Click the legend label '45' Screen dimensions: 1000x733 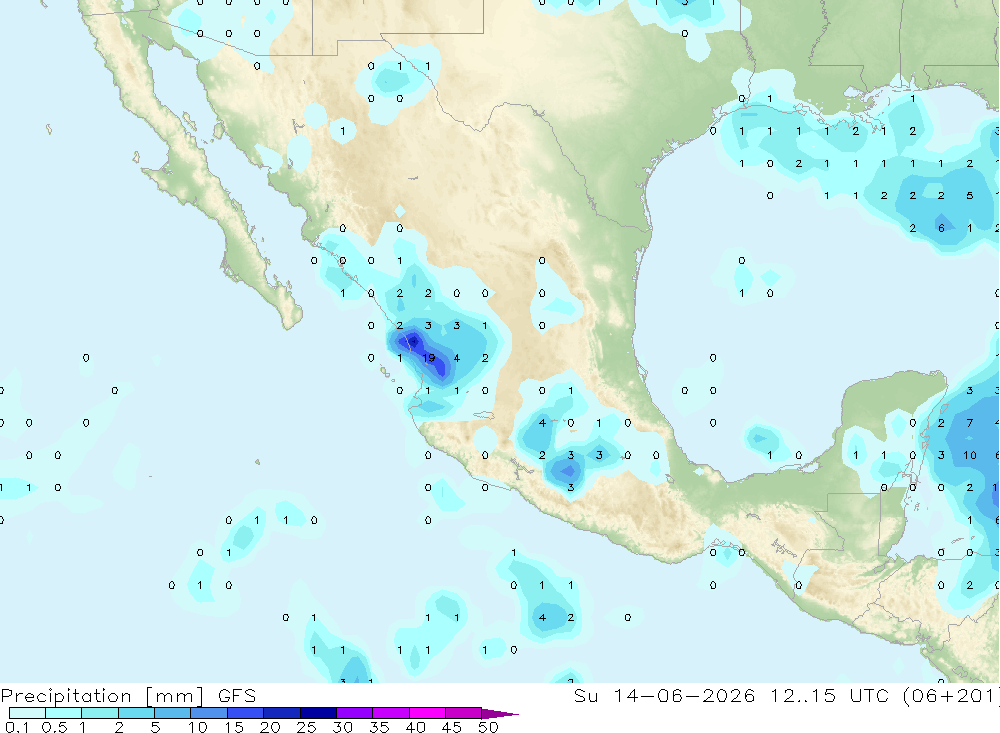point(452,727)
